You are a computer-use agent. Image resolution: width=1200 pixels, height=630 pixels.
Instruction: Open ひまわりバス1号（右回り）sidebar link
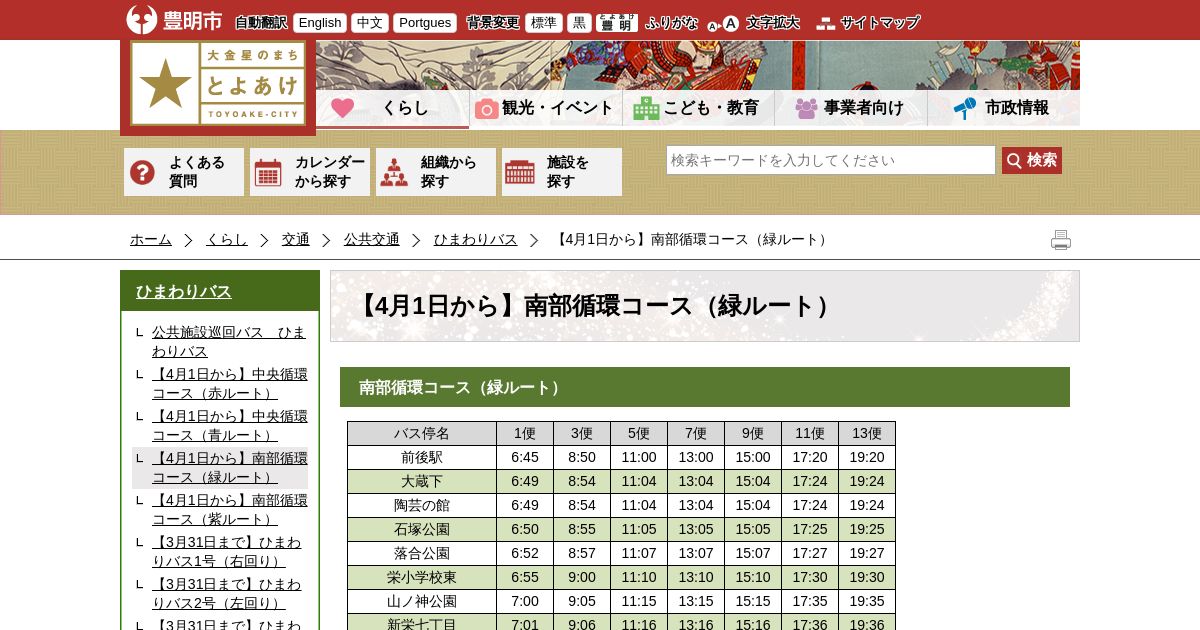(226, 552)
